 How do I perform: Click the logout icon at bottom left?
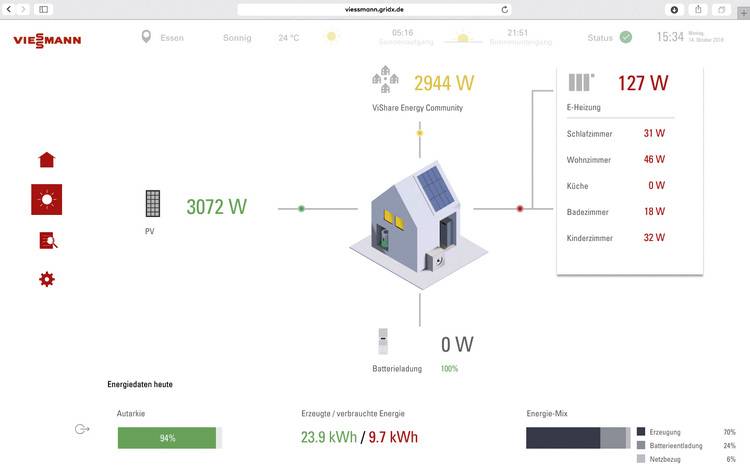82,429
